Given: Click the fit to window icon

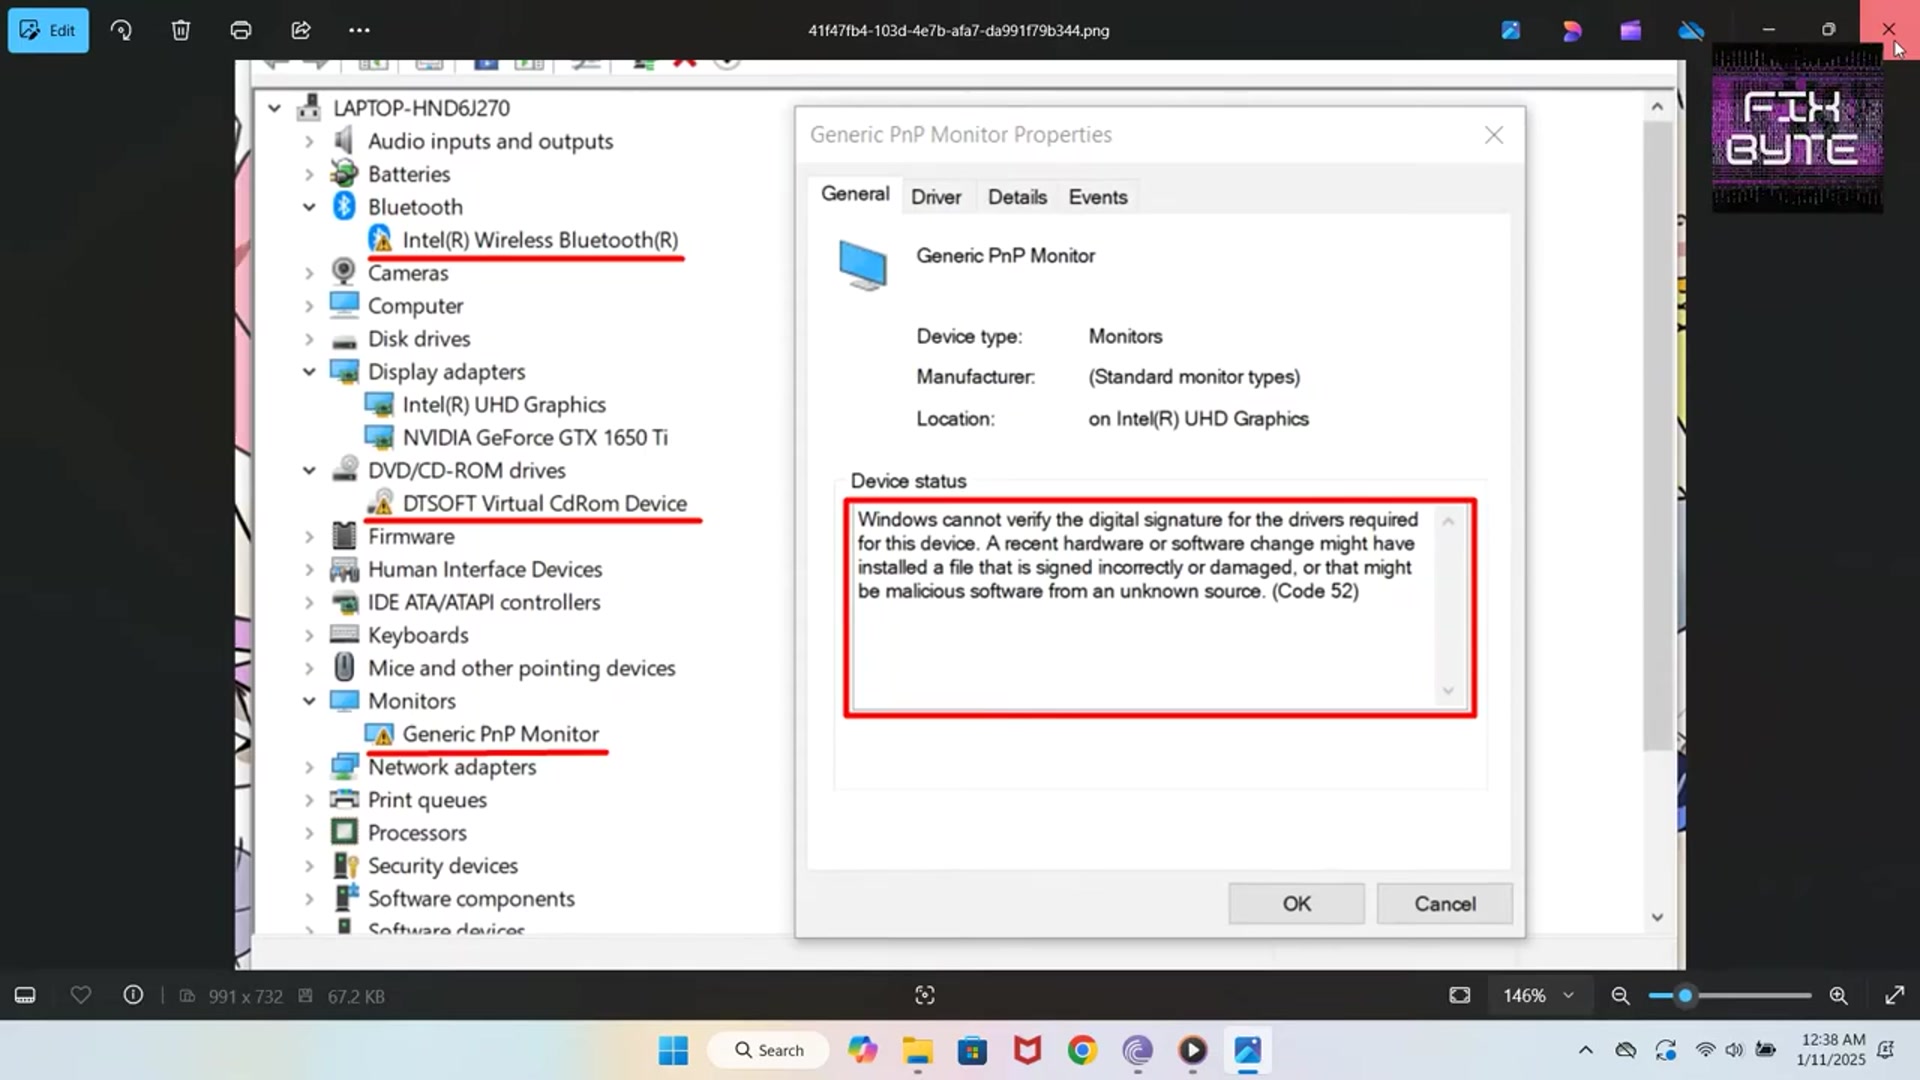Looking at the screenshot, I should 1460,995.
